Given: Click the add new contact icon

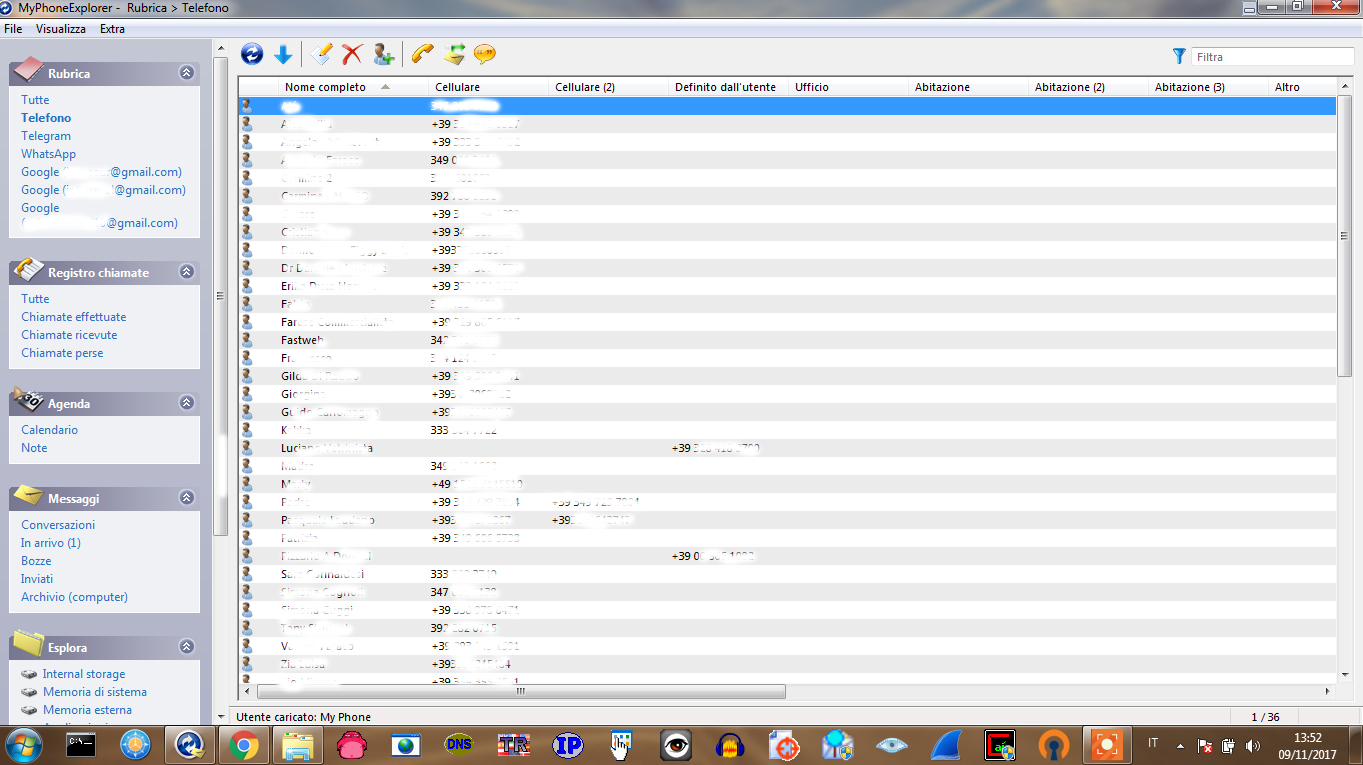Looking at the screenshot, I should (383, 54).
